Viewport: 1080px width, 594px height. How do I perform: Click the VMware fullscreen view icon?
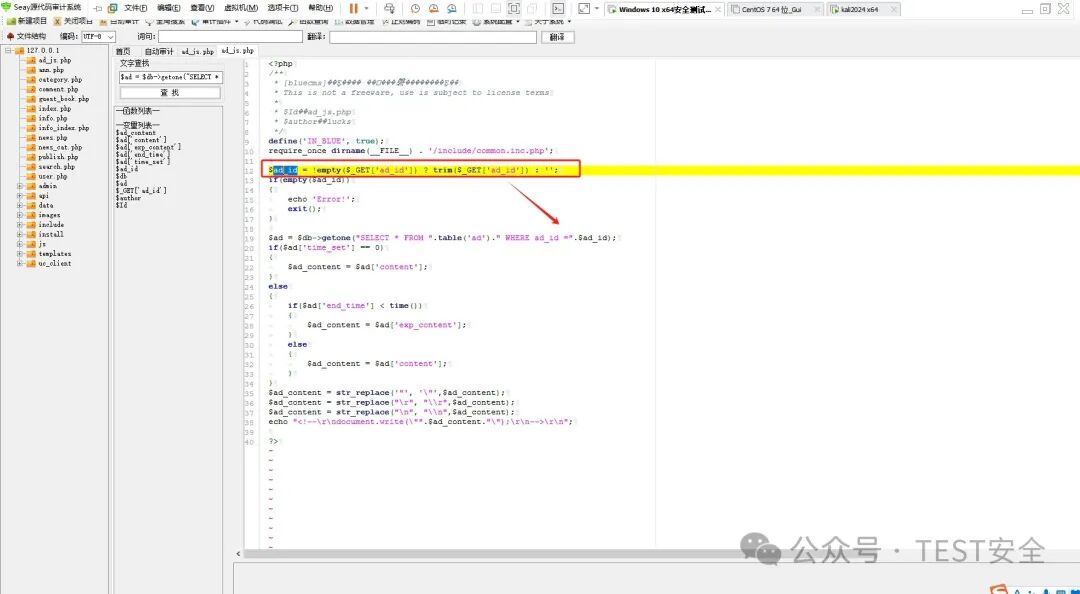(x=514, y=9)
